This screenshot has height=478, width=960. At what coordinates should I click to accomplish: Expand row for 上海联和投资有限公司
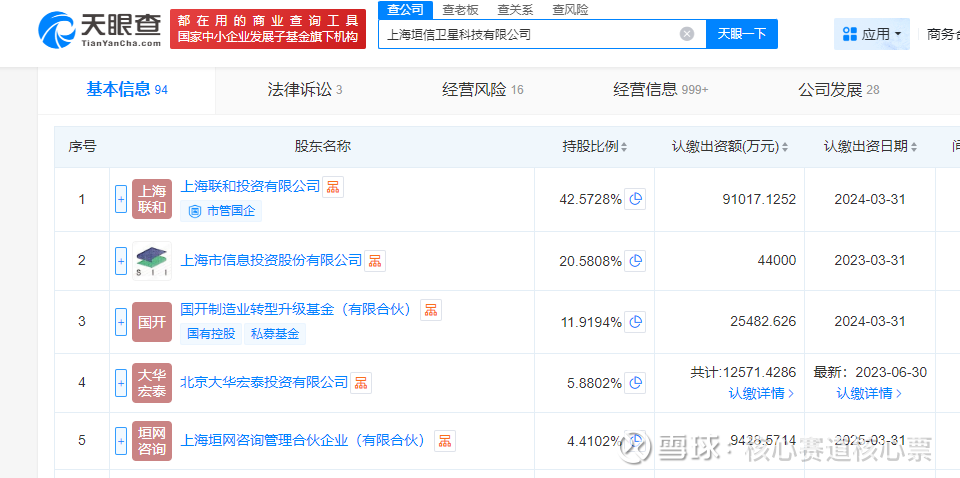(x=121, y=200)
